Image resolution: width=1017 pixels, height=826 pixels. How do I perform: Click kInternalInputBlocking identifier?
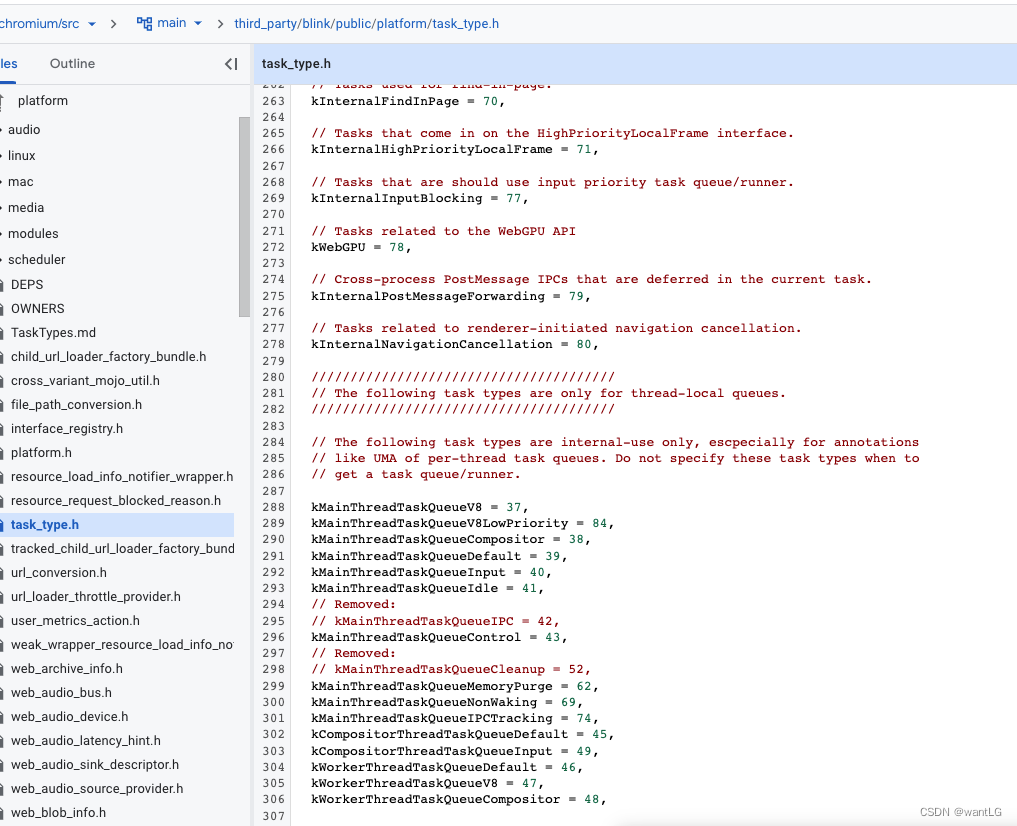(396, 198)
